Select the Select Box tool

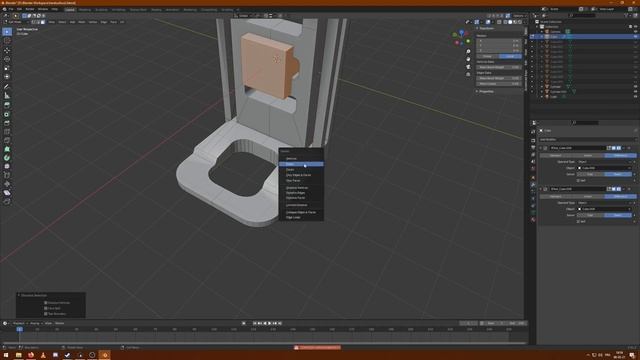[x=7, y=32]
